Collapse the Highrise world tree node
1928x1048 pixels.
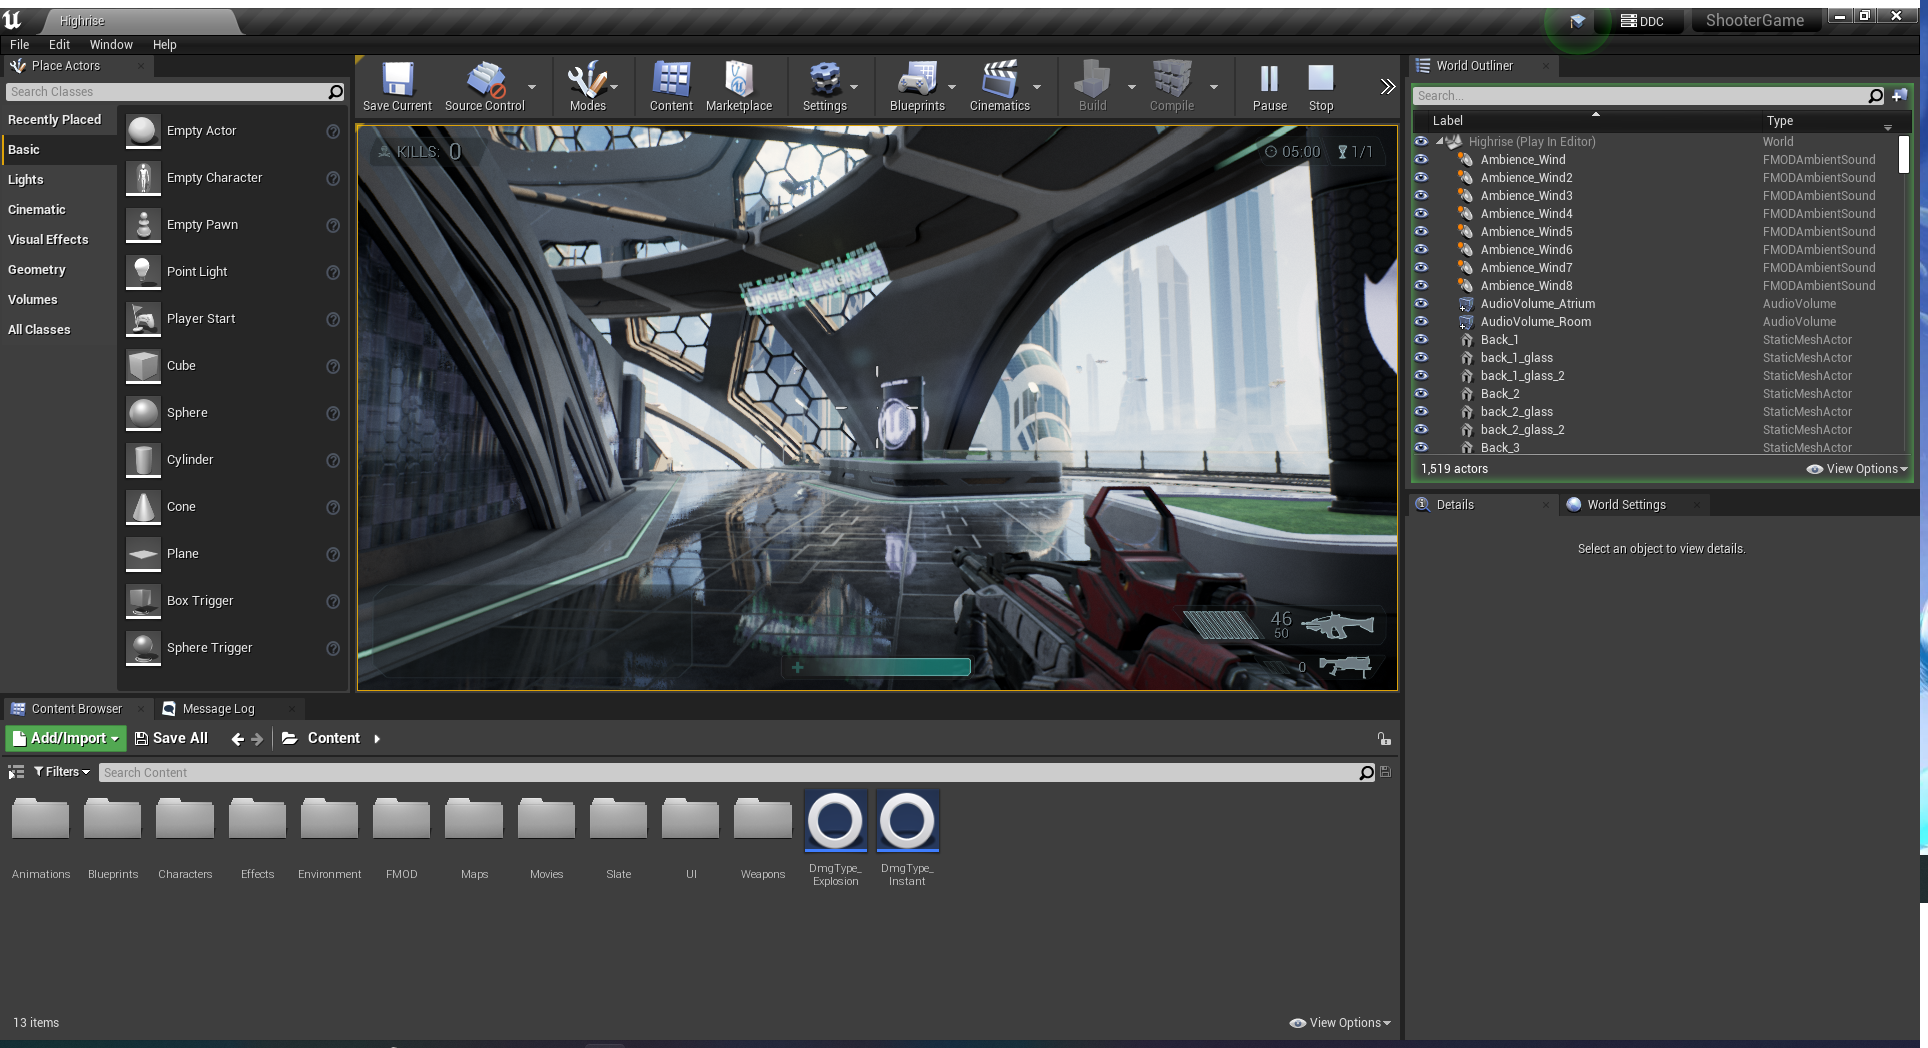[1440, 141]
